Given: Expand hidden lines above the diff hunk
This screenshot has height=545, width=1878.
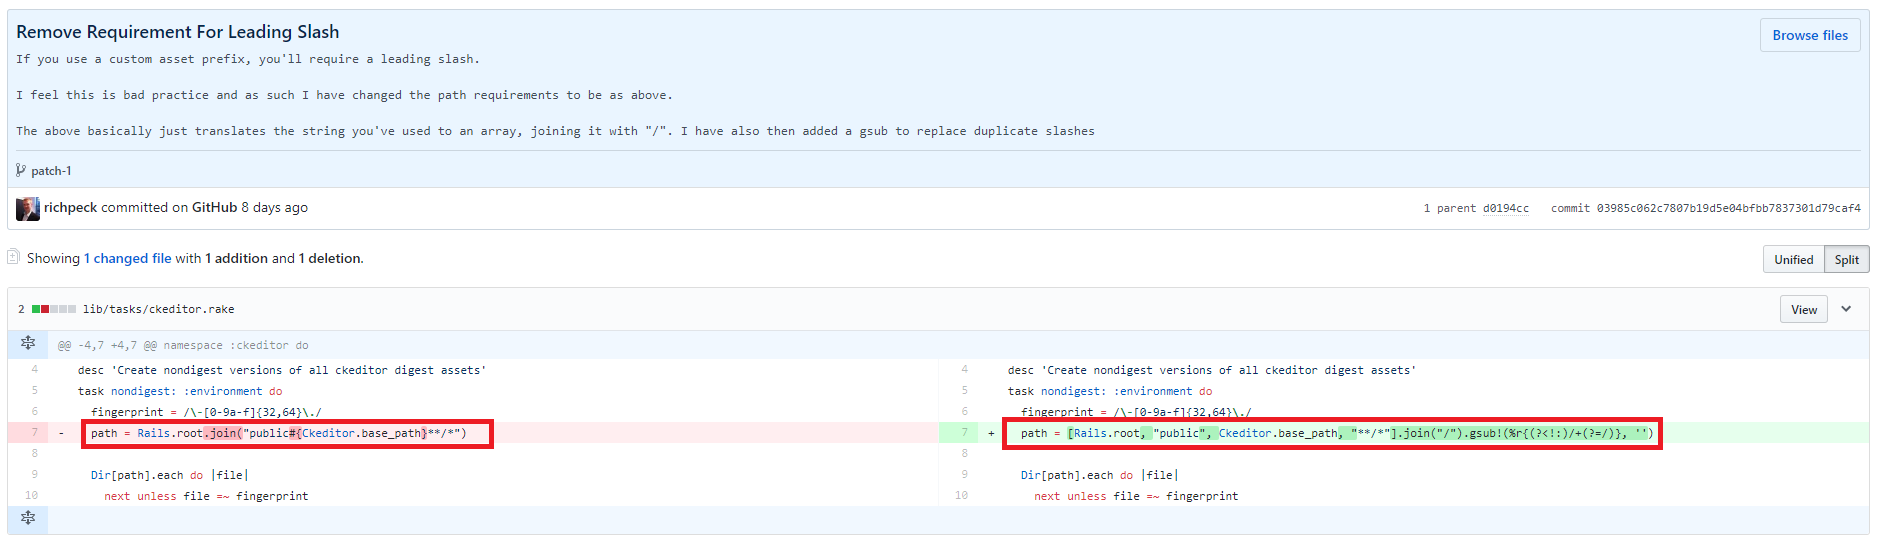Looking at the screenshot, I should 28,343.
